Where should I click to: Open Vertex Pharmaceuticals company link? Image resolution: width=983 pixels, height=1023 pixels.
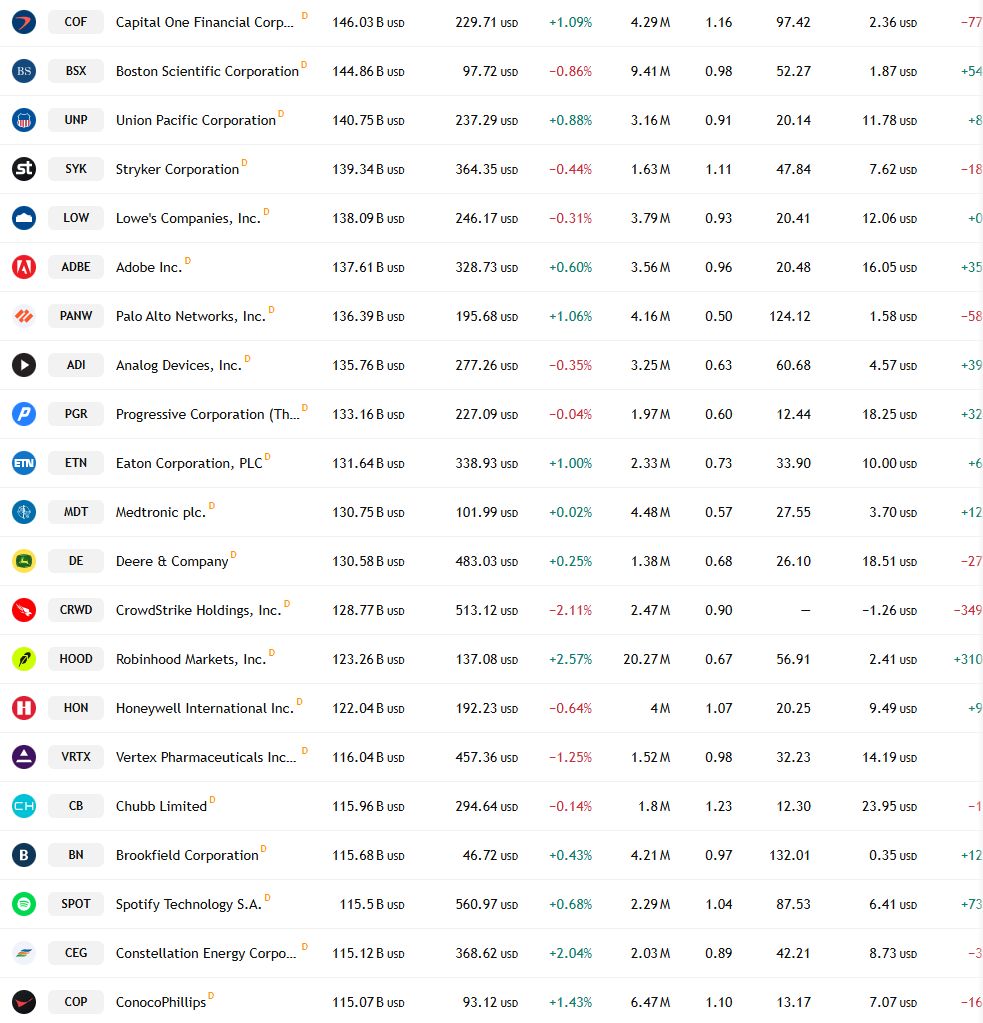pos(206,757)
